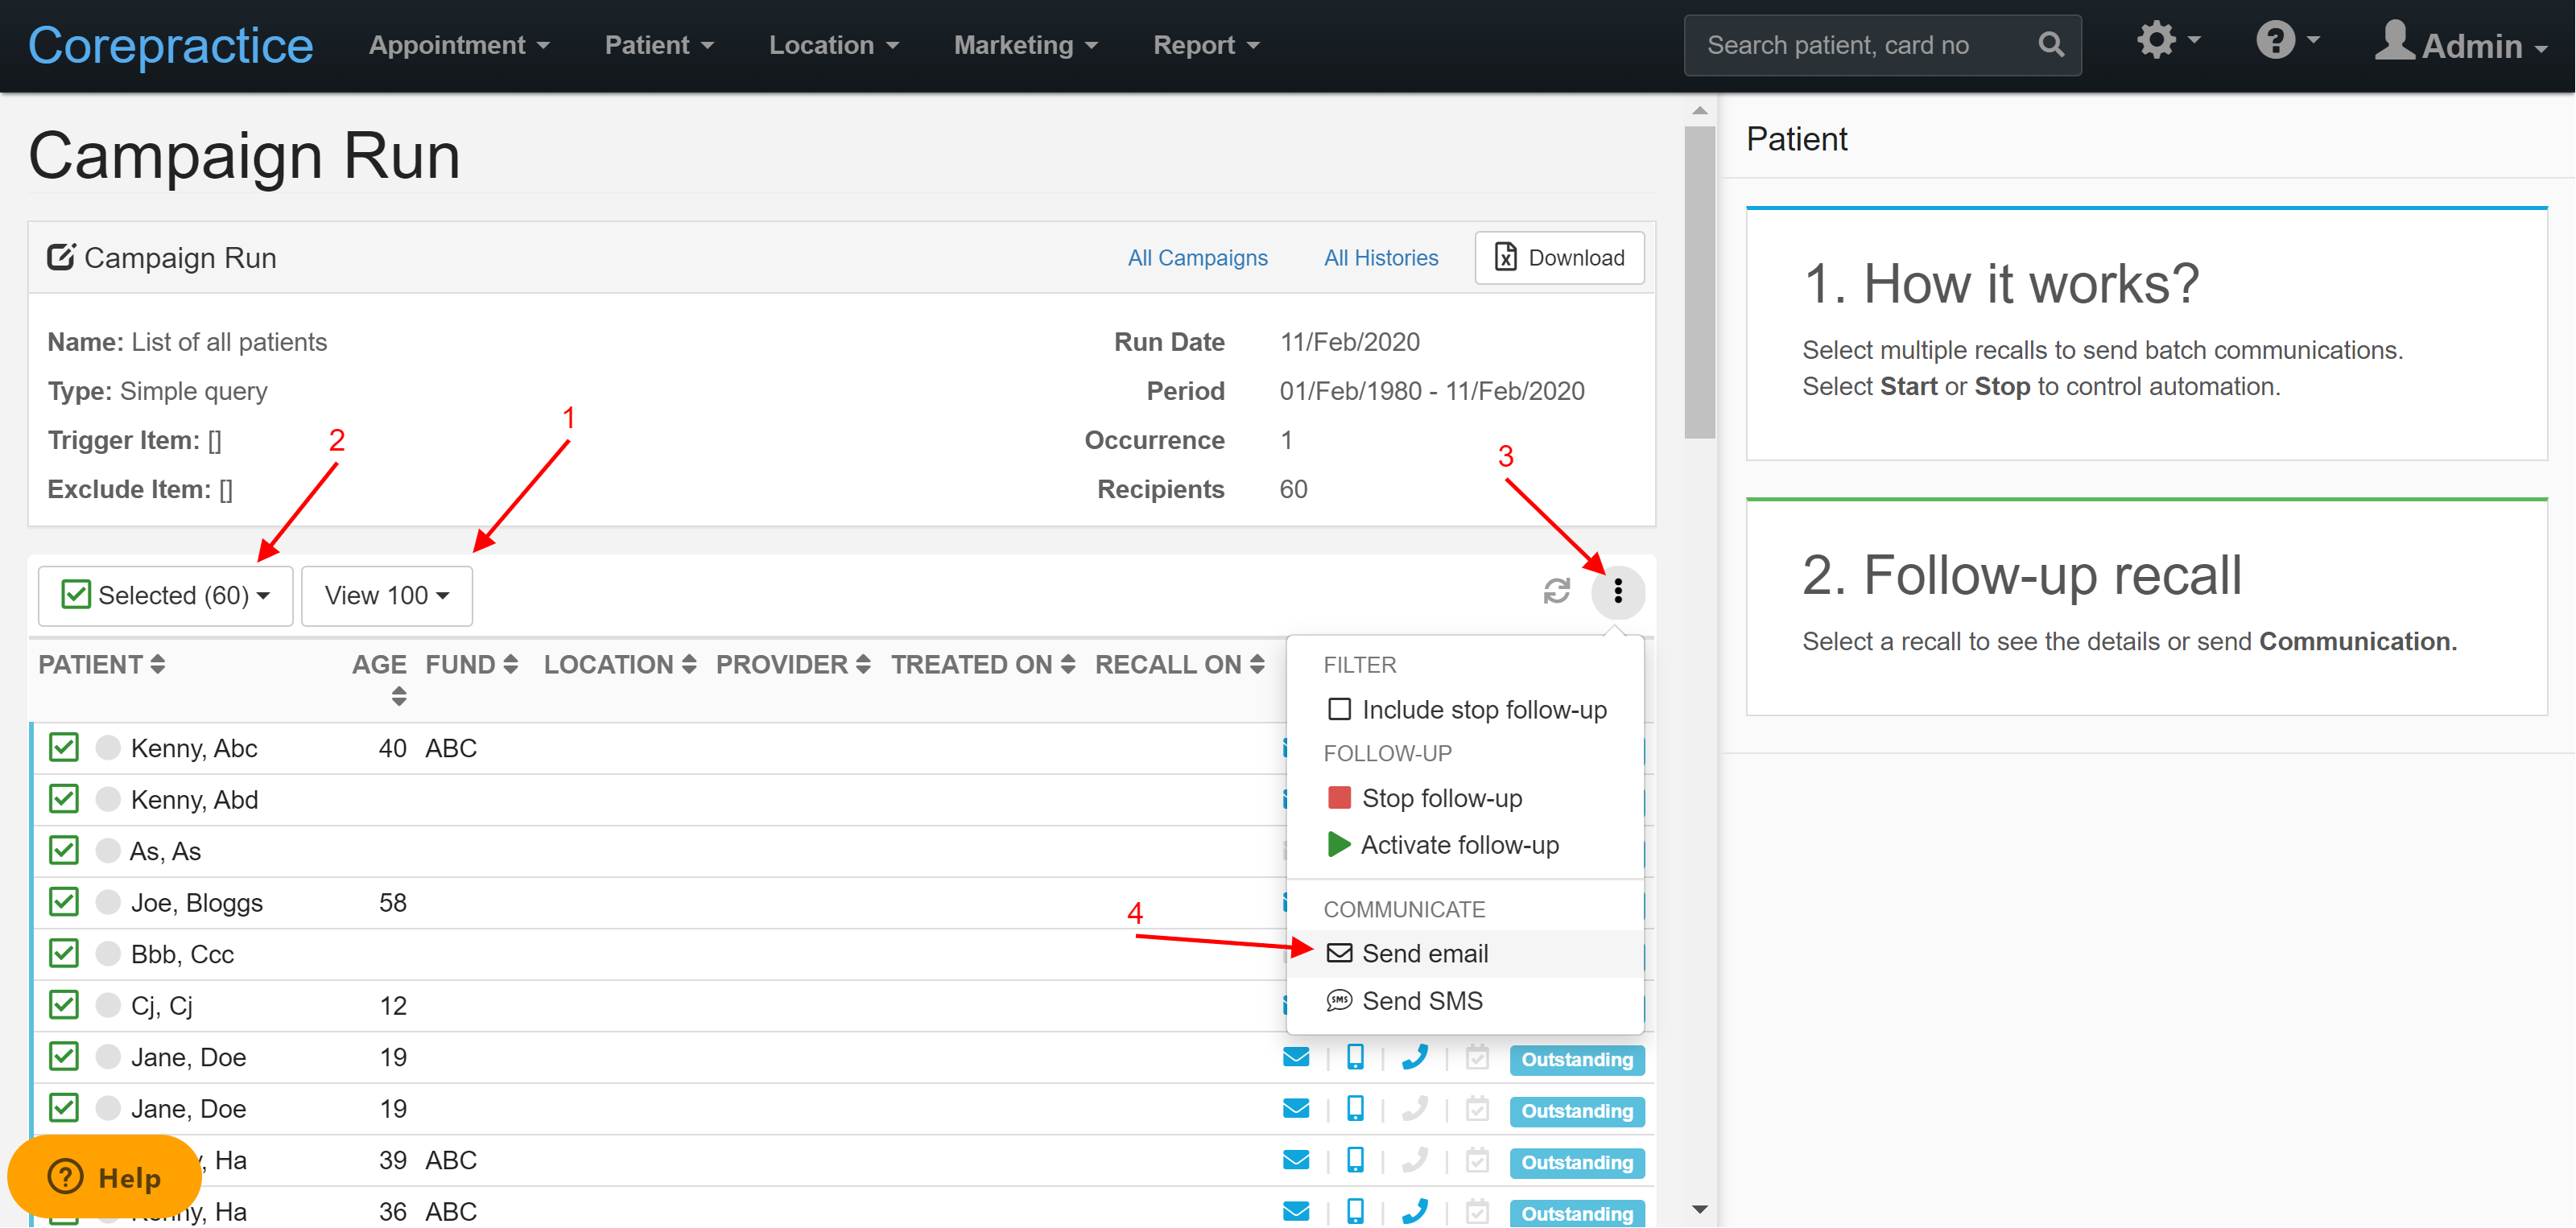2576x1228 pixels.
Task: Click email icon for second Jane, Doe
Action: (1296, 1109)
